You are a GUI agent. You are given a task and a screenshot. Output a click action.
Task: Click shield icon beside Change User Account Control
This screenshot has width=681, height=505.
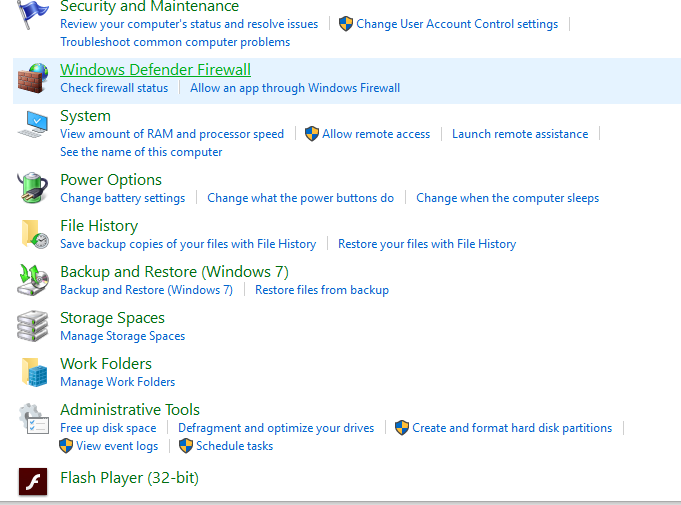click(346, 24)
